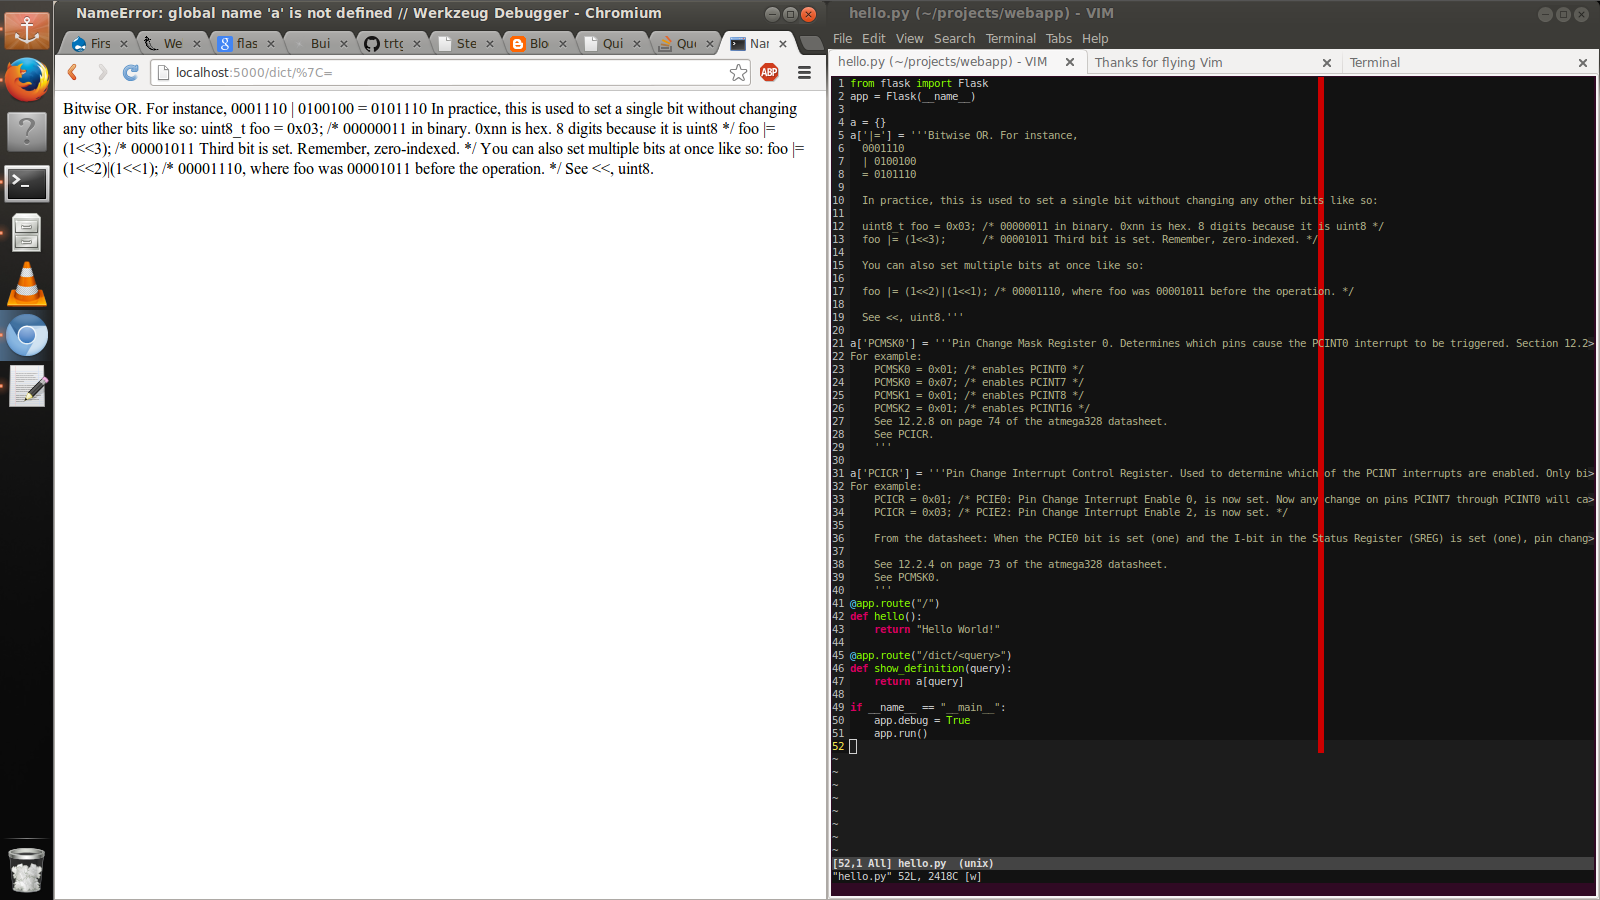Open the Tabs menu in Vim

[1059, 38]
